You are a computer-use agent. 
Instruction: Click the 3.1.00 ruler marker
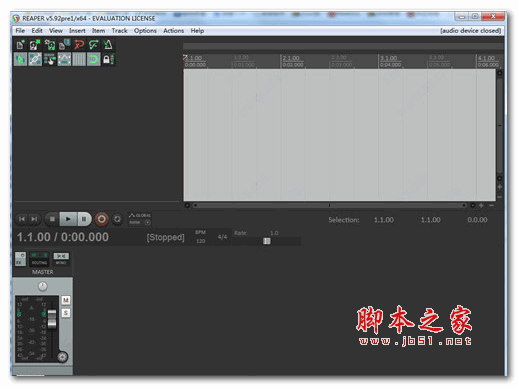click(x=389, y=58)
